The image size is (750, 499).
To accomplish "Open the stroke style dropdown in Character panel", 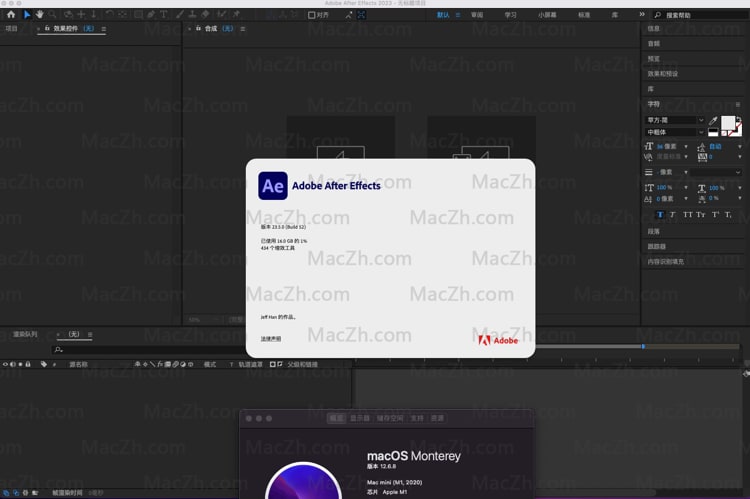I will coord(716,172).
